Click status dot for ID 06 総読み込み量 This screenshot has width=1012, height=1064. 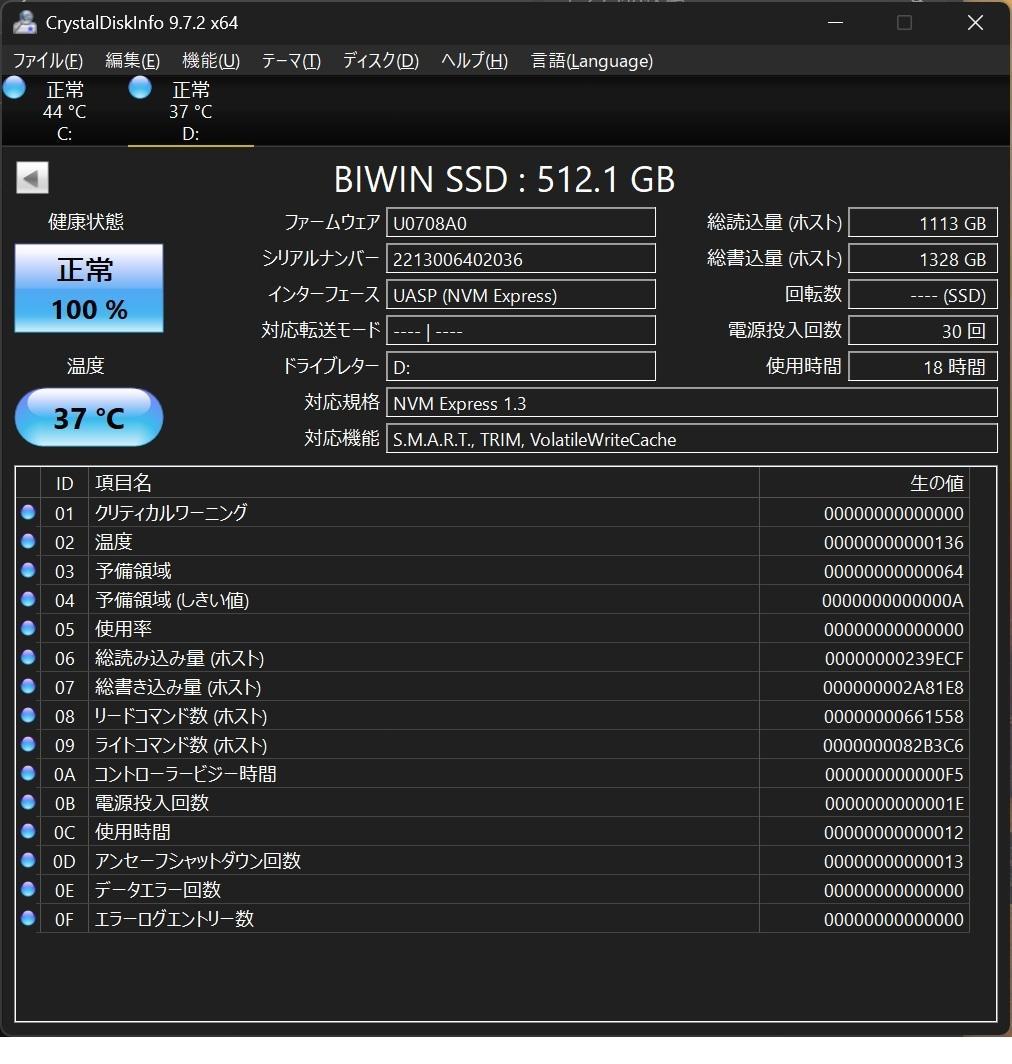point(28,657)
